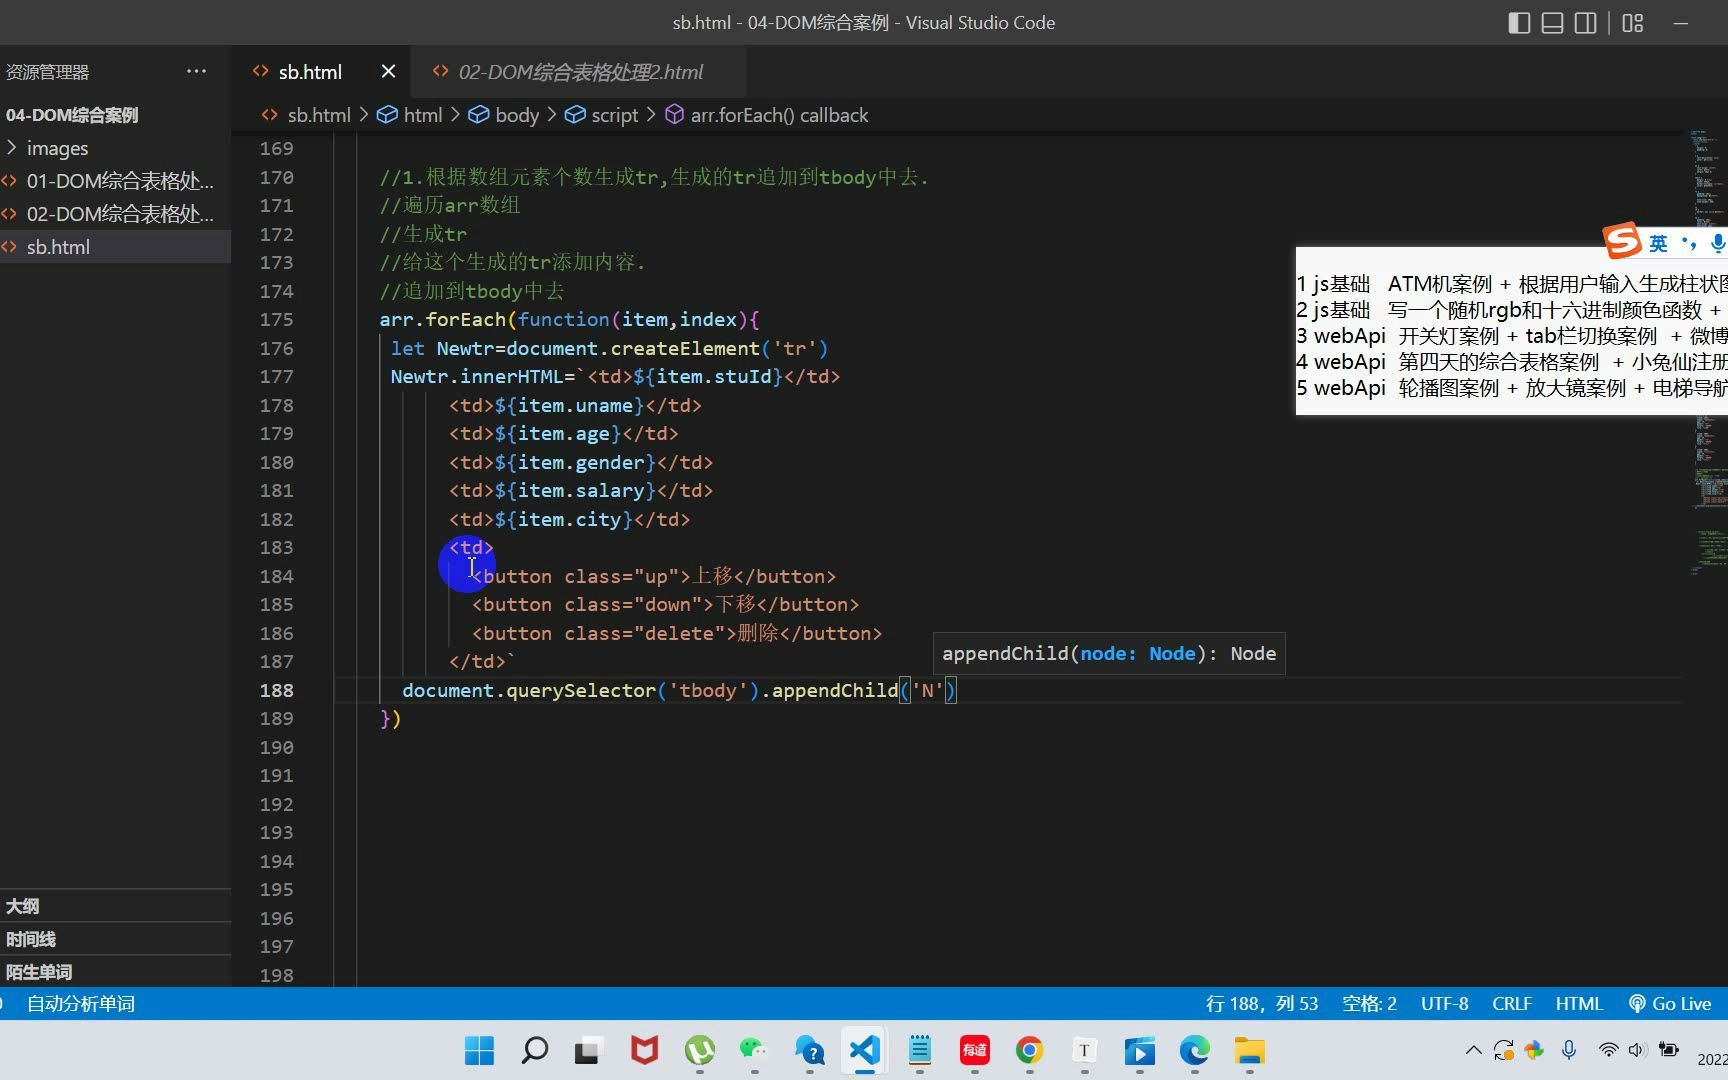Open Youdao app from taskbar
The height and width of the screenshot is (1080, 1728).
pyautogui.click(x=975, y=1051)
